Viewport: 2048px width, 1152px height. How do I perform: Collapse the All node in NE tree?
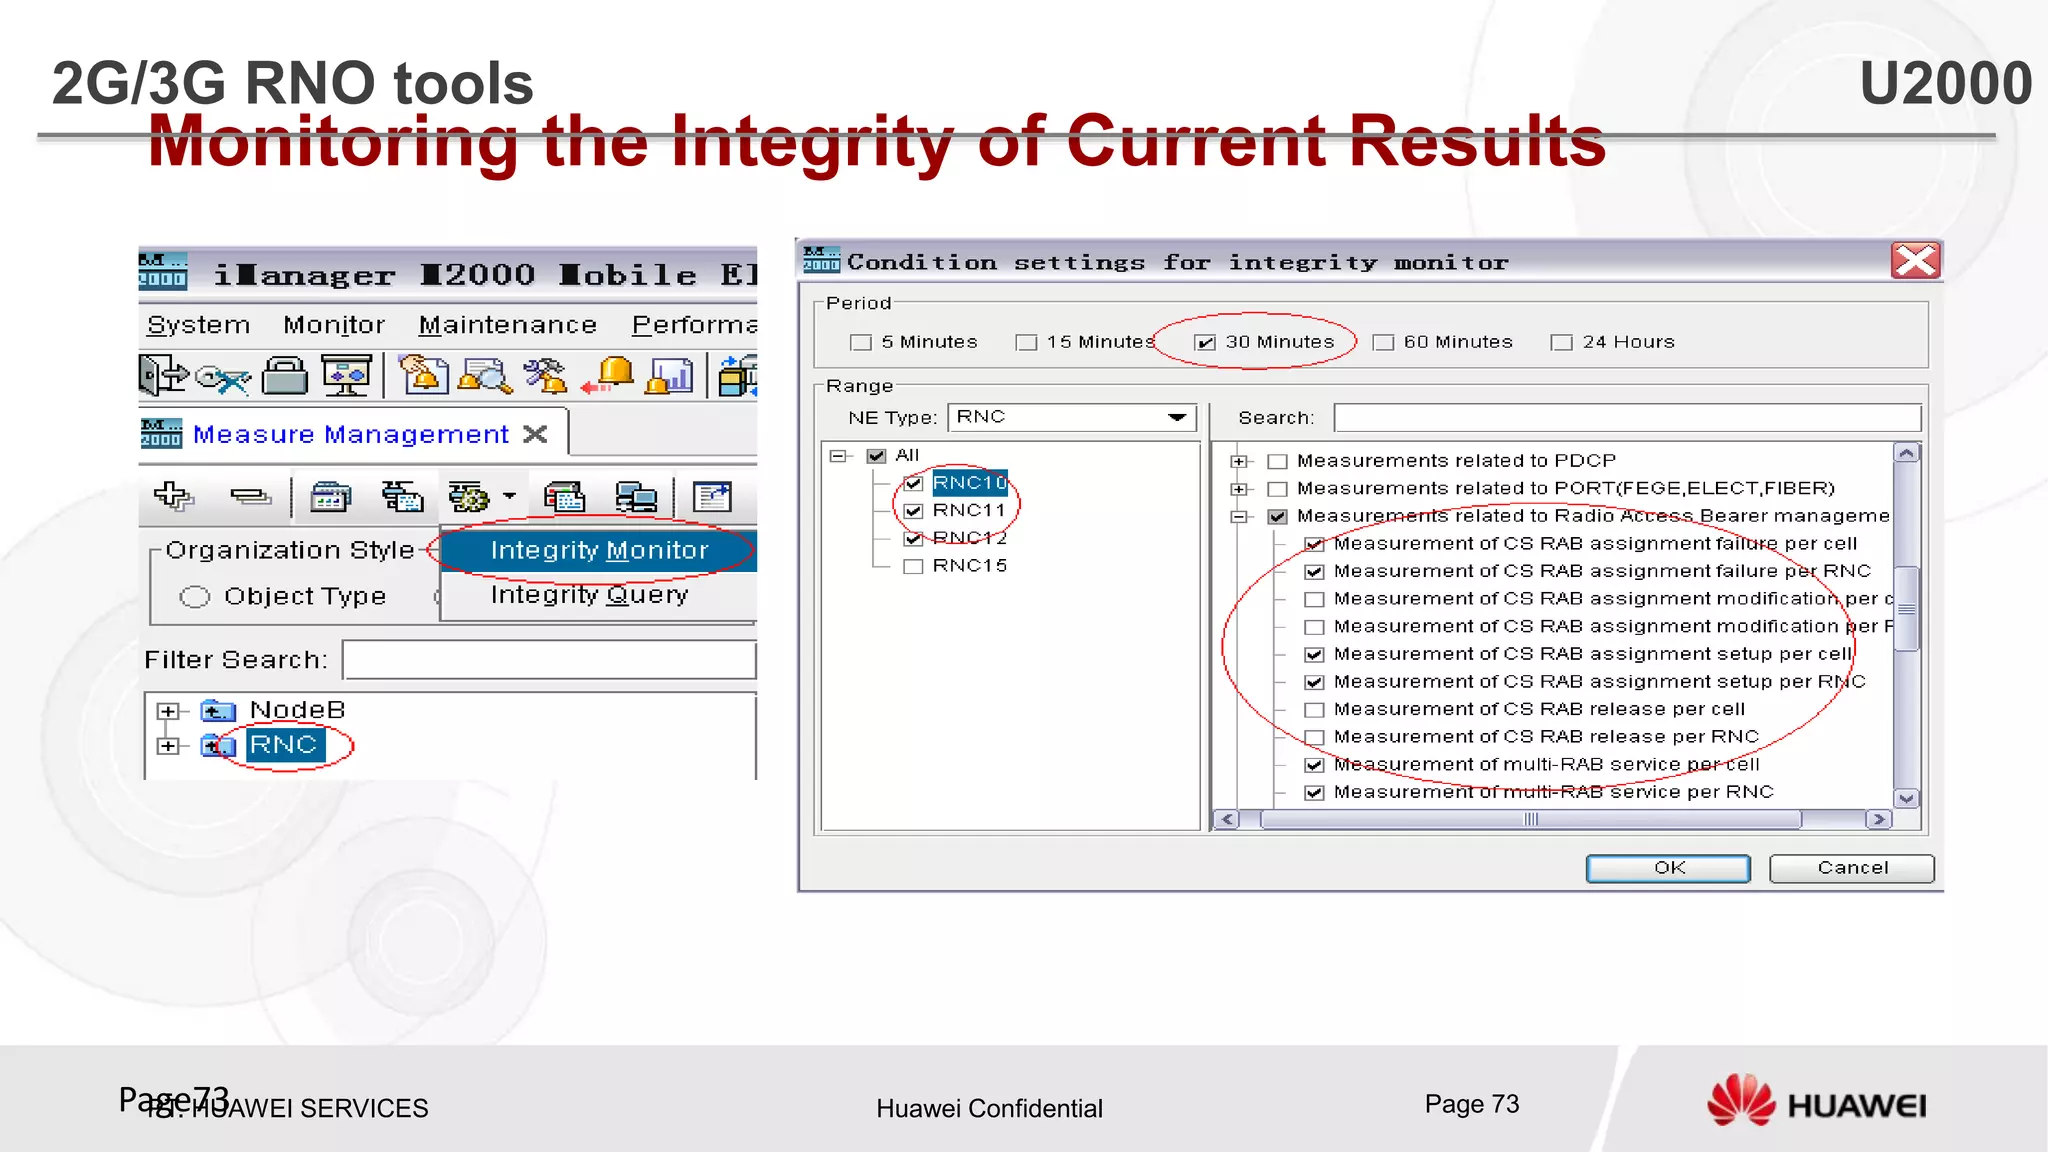(838, 456)
